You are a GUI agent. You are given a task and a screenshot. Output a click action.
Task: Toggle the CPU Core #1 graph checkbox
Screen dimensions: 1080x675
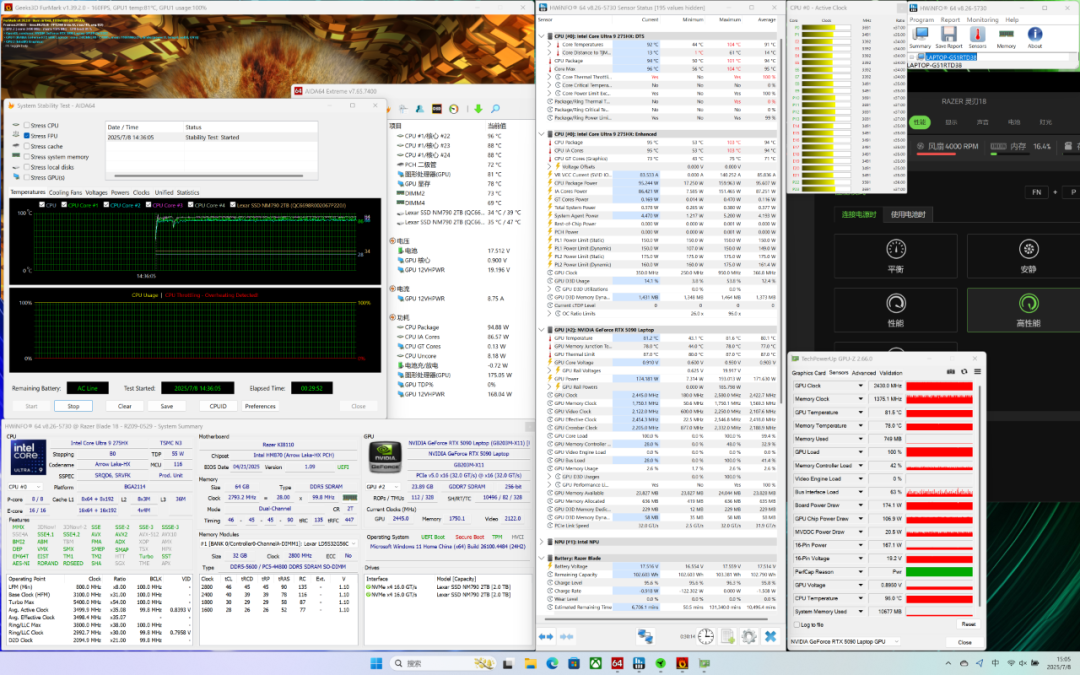[x=64, y=205]
